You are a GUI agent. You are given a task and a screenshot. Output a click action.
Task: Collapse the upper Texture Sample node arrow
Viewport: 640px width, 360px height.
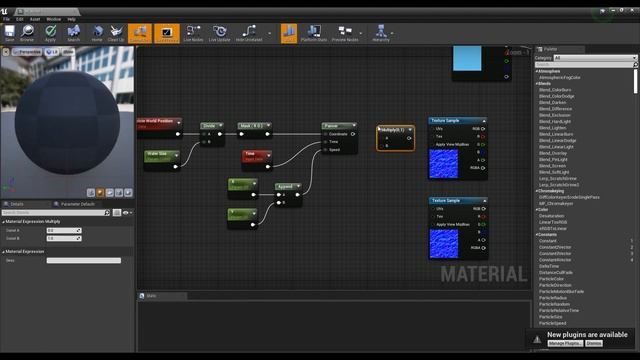click(x=484, y=121)
